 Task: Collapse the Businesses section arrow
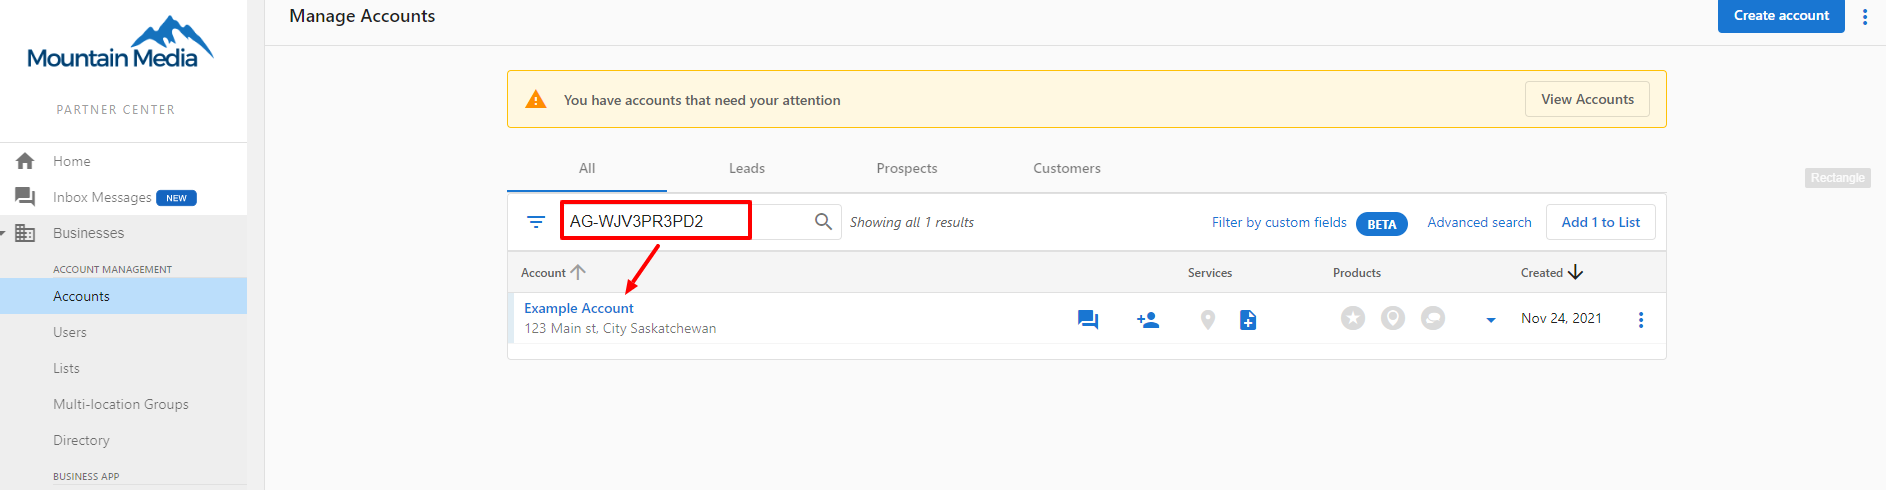[x=3, y=233]
